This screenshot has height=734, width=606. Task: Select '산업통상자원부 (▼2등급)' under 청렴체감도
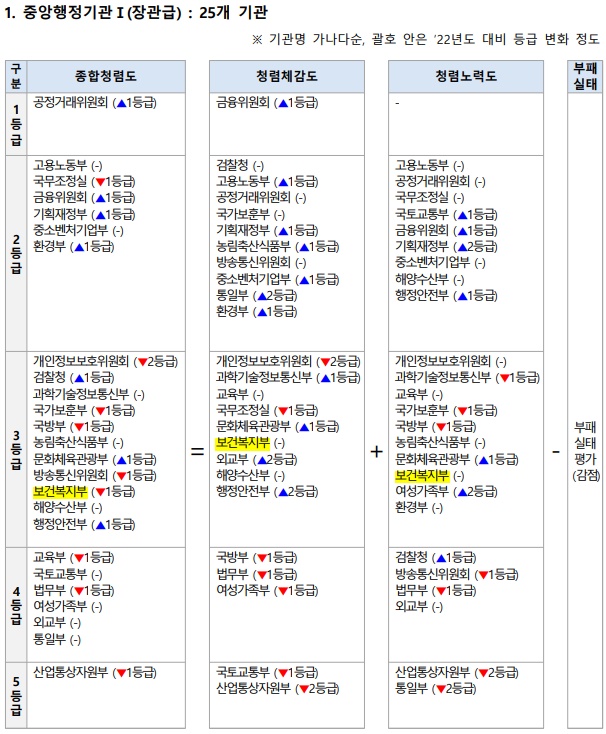277,689
